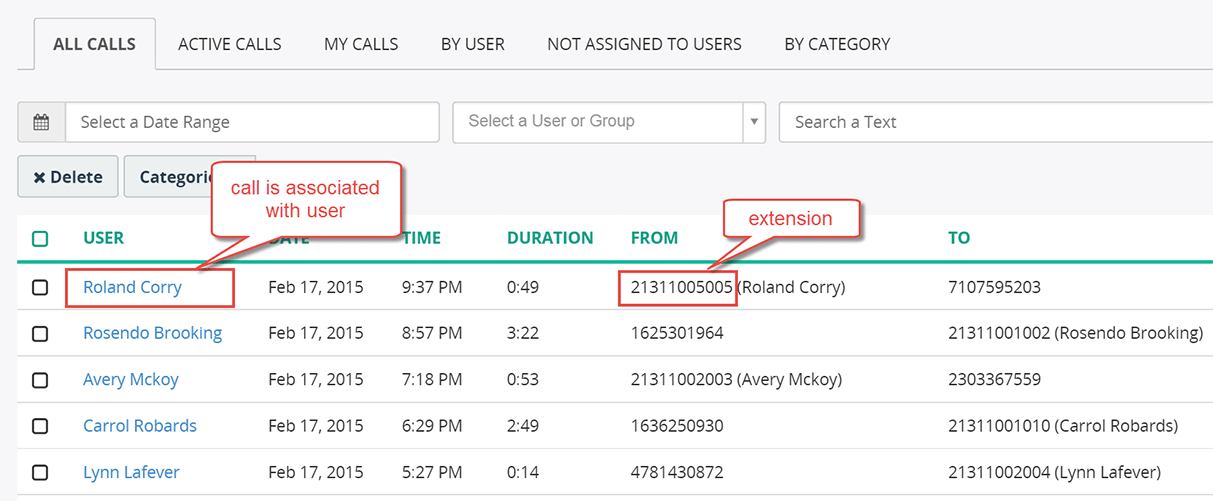Click the 7:18 PM time cell
Screen dimensions: 1213x501
[432, 379]
